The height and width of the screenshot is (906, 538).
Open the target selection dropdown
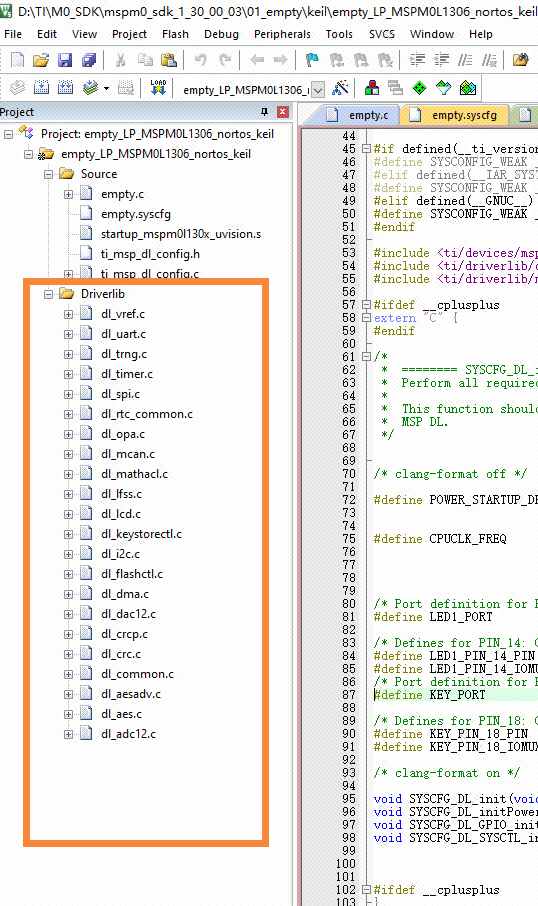(318, 90)
